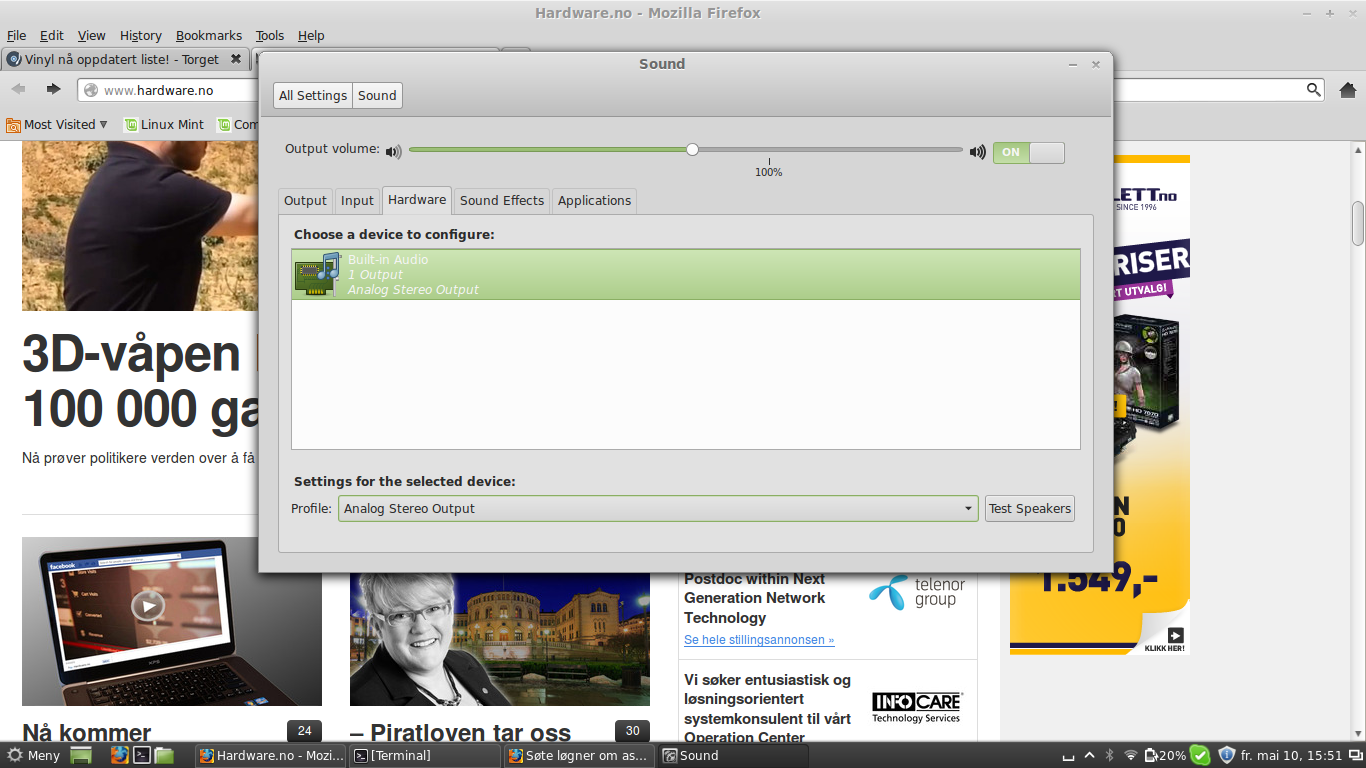Expand Most Visited bookmarks dropdown

[57, 124]
